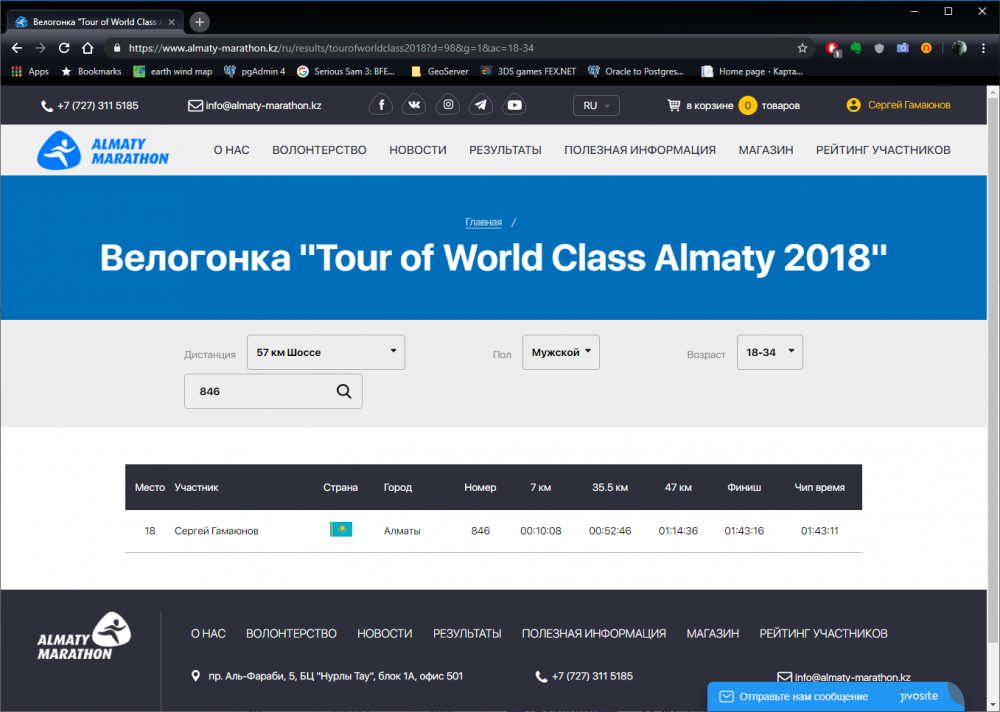Expand the Дистанция dropdown

point(327,352)
